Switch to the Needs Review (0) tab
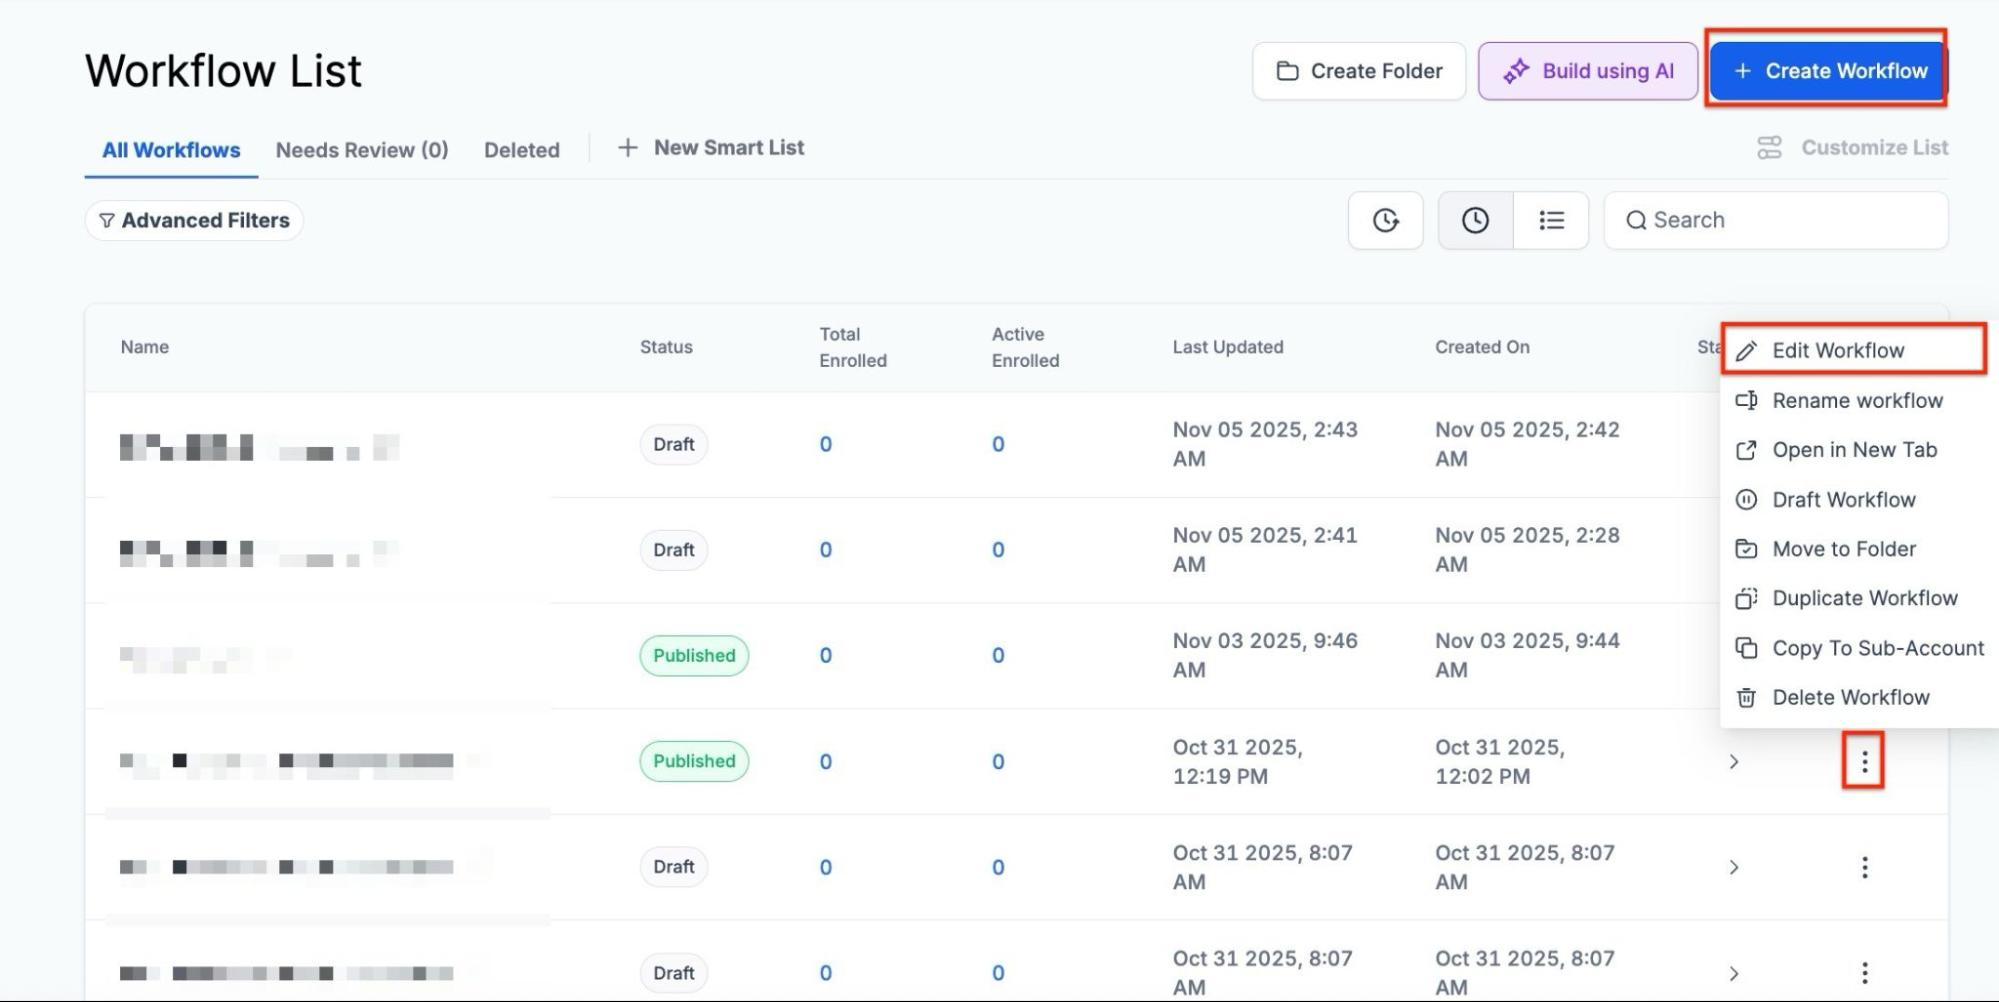 pos(362,150)
